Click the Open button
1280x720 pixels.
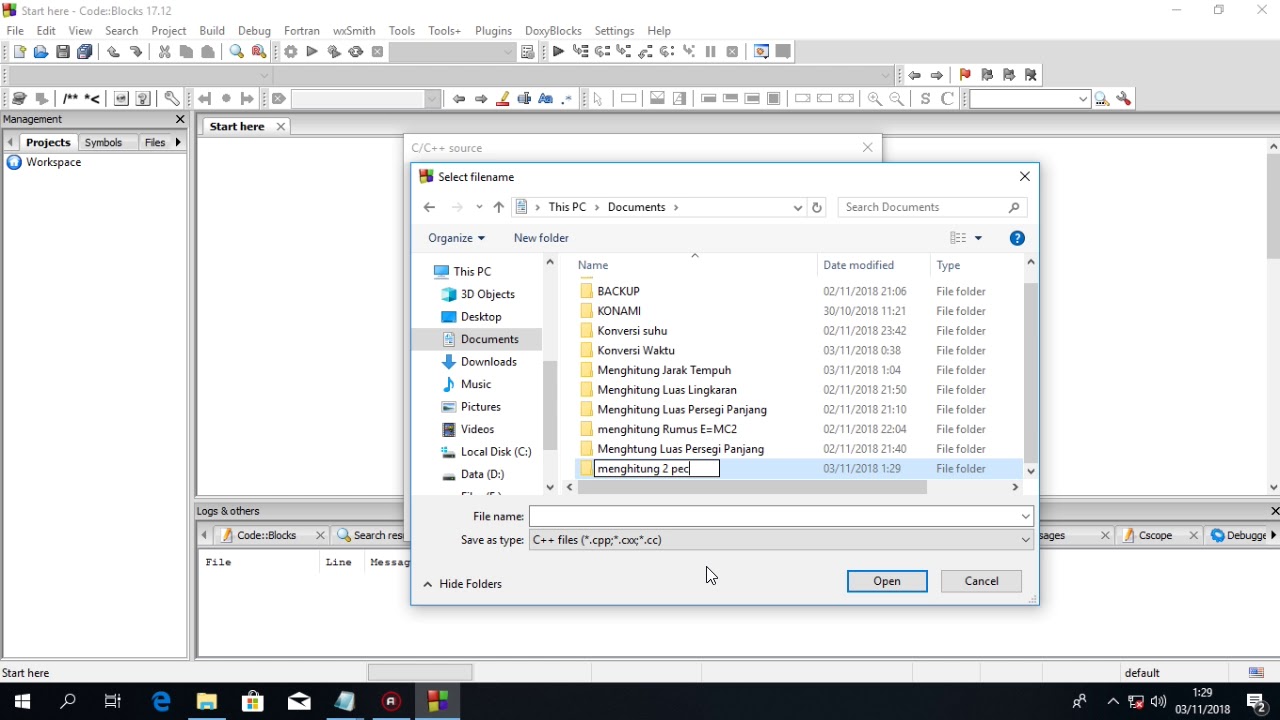(887, 581)
